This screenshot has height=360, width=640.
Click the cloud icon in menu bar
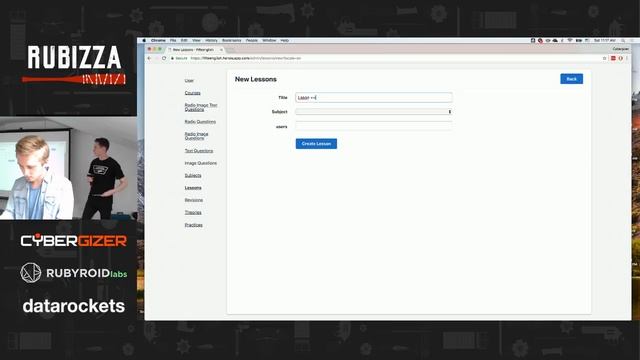pos(555,40)
